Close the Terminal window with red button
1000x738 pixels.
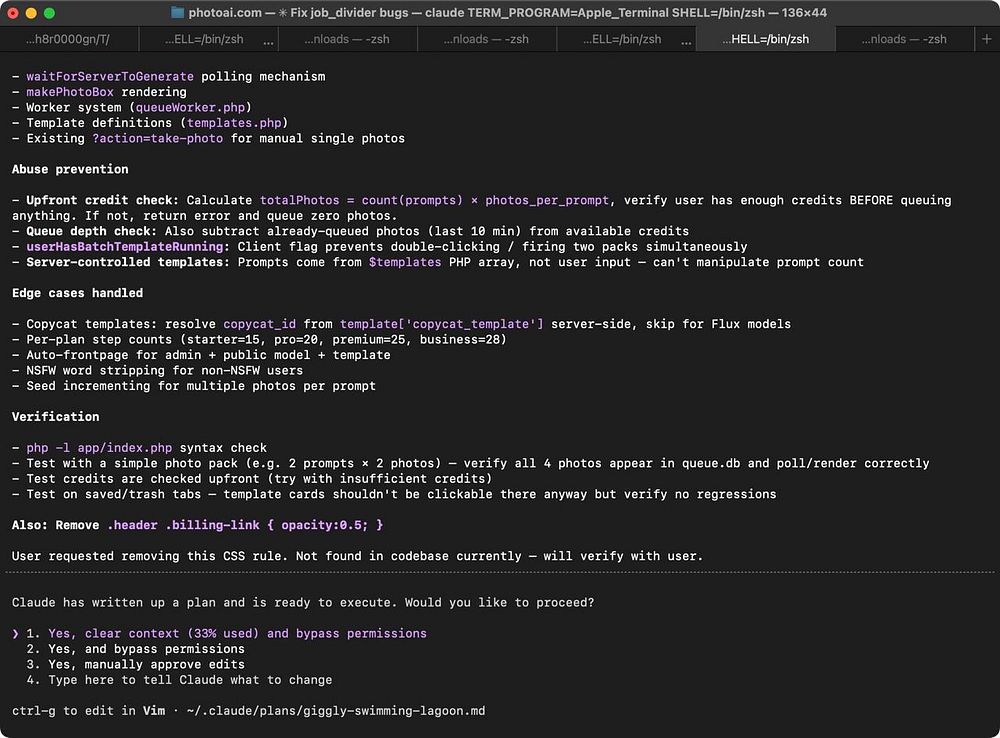pos(13,13)
